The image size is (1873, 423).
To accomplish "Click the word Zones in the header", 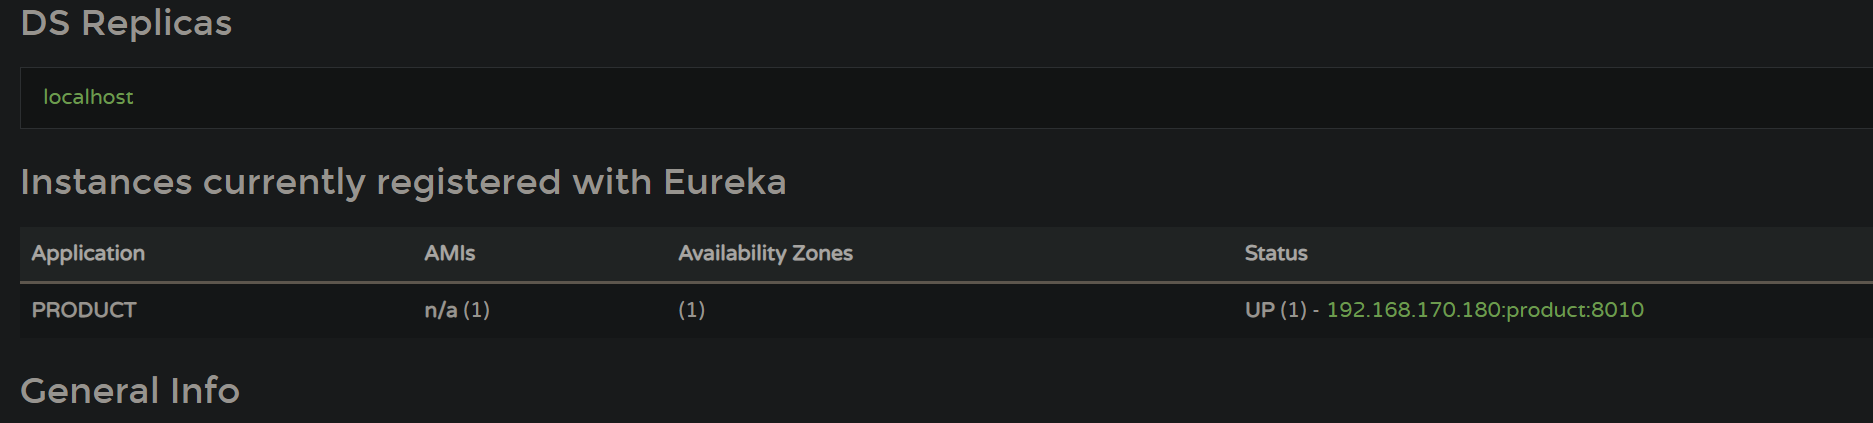I will click(x=822, y=253).
